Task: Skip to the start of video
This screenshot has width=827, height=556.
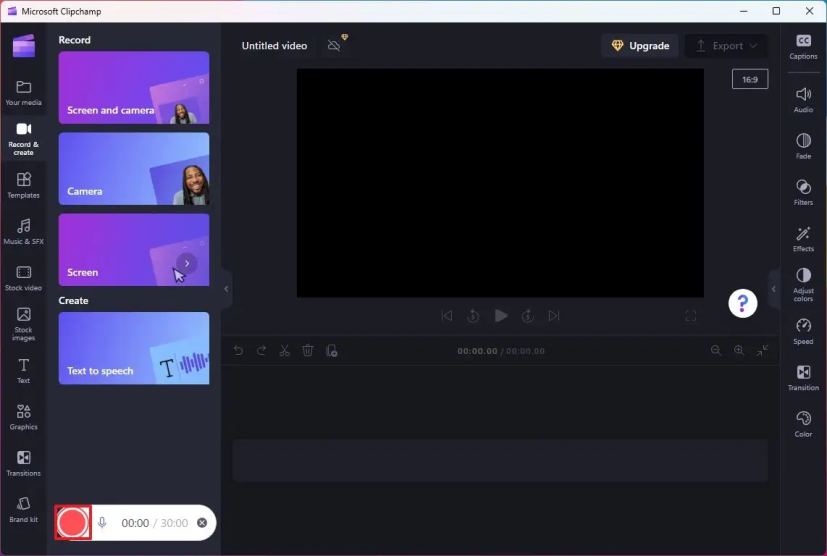Action: pyautogui.click(x=447, y=316)
